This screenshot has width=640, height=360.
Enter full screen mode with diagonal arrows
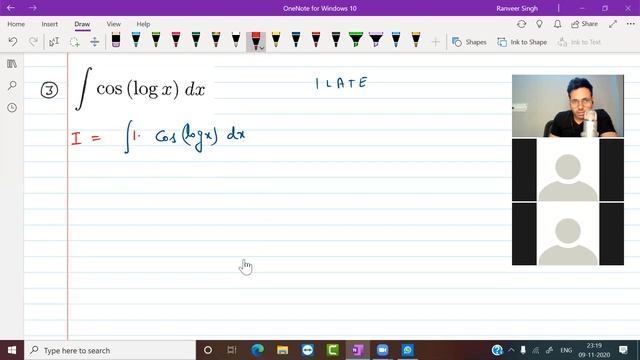pos(613,24)
